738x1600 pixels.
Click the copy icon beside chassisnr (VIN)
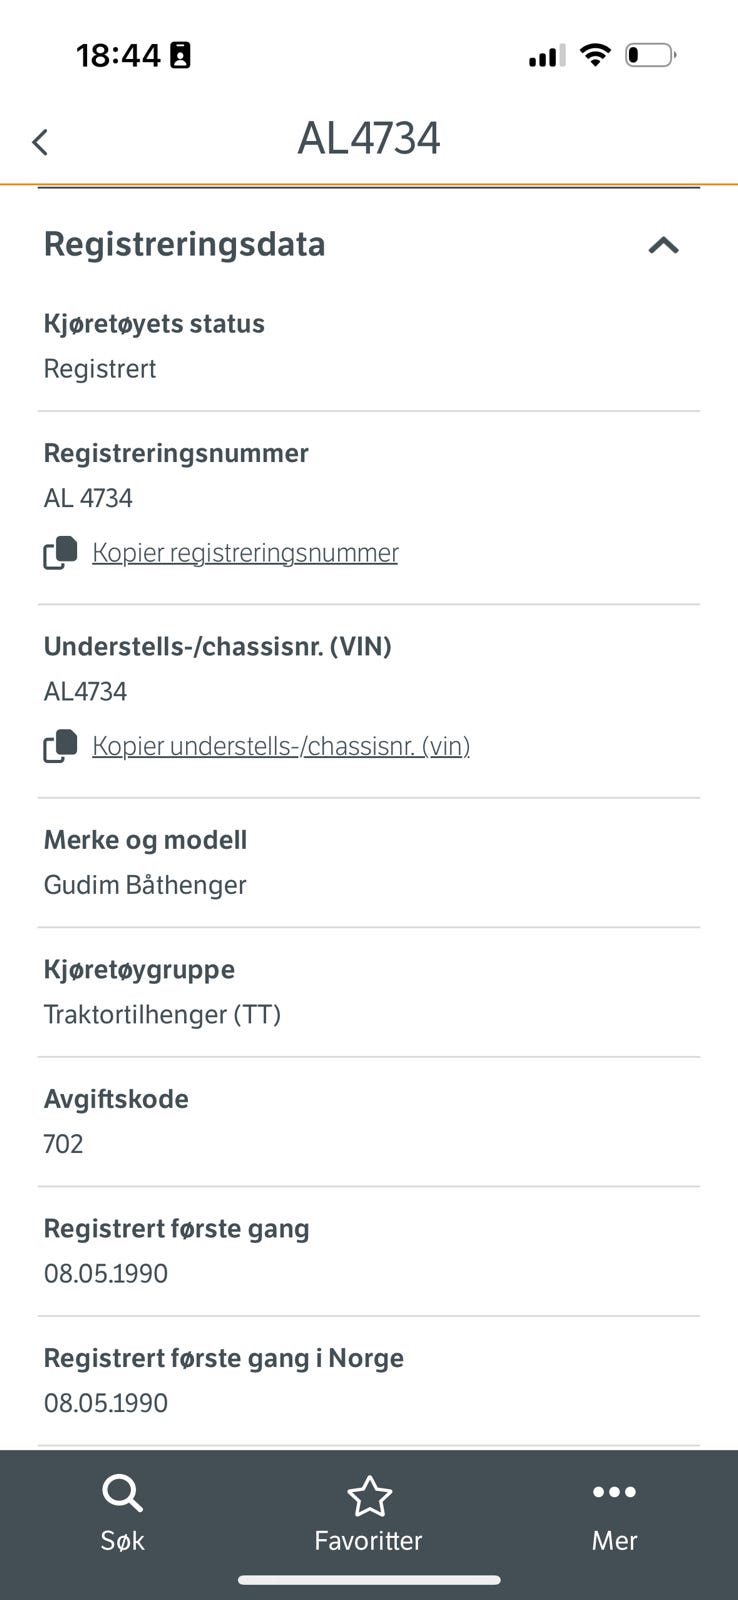(58, 745)
